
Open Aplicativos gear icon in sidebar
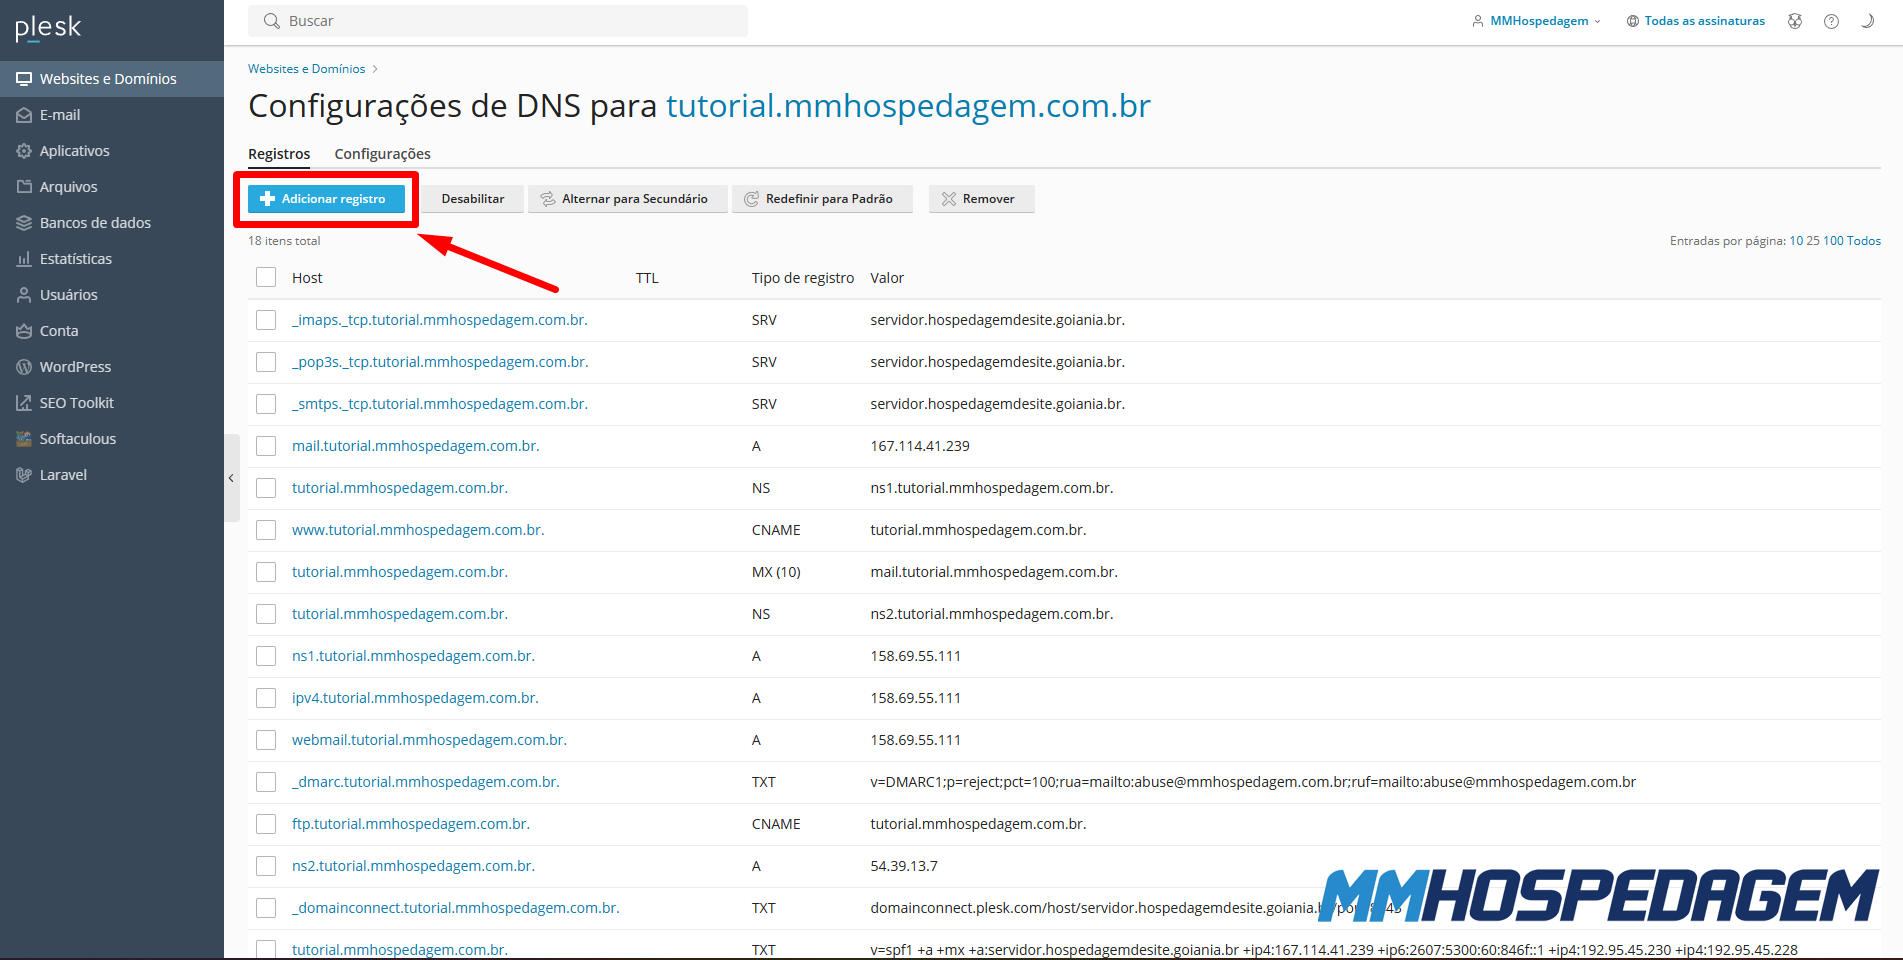point(24,151)
